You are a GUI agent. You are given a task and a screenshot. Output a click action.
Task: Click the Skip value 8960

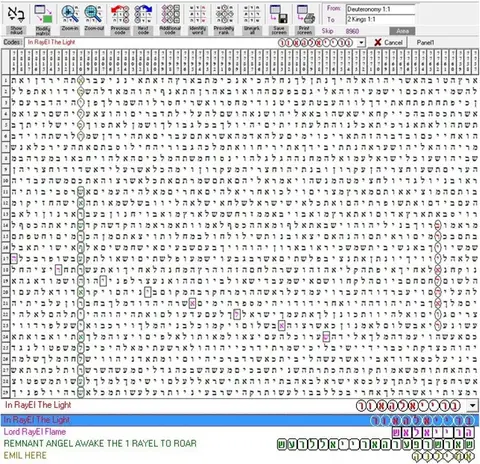point(352,31)
